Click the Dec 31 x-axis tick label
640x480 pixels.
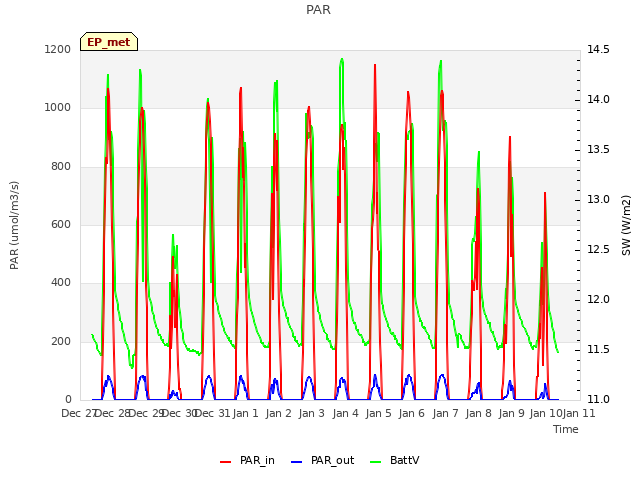(212, 413)
